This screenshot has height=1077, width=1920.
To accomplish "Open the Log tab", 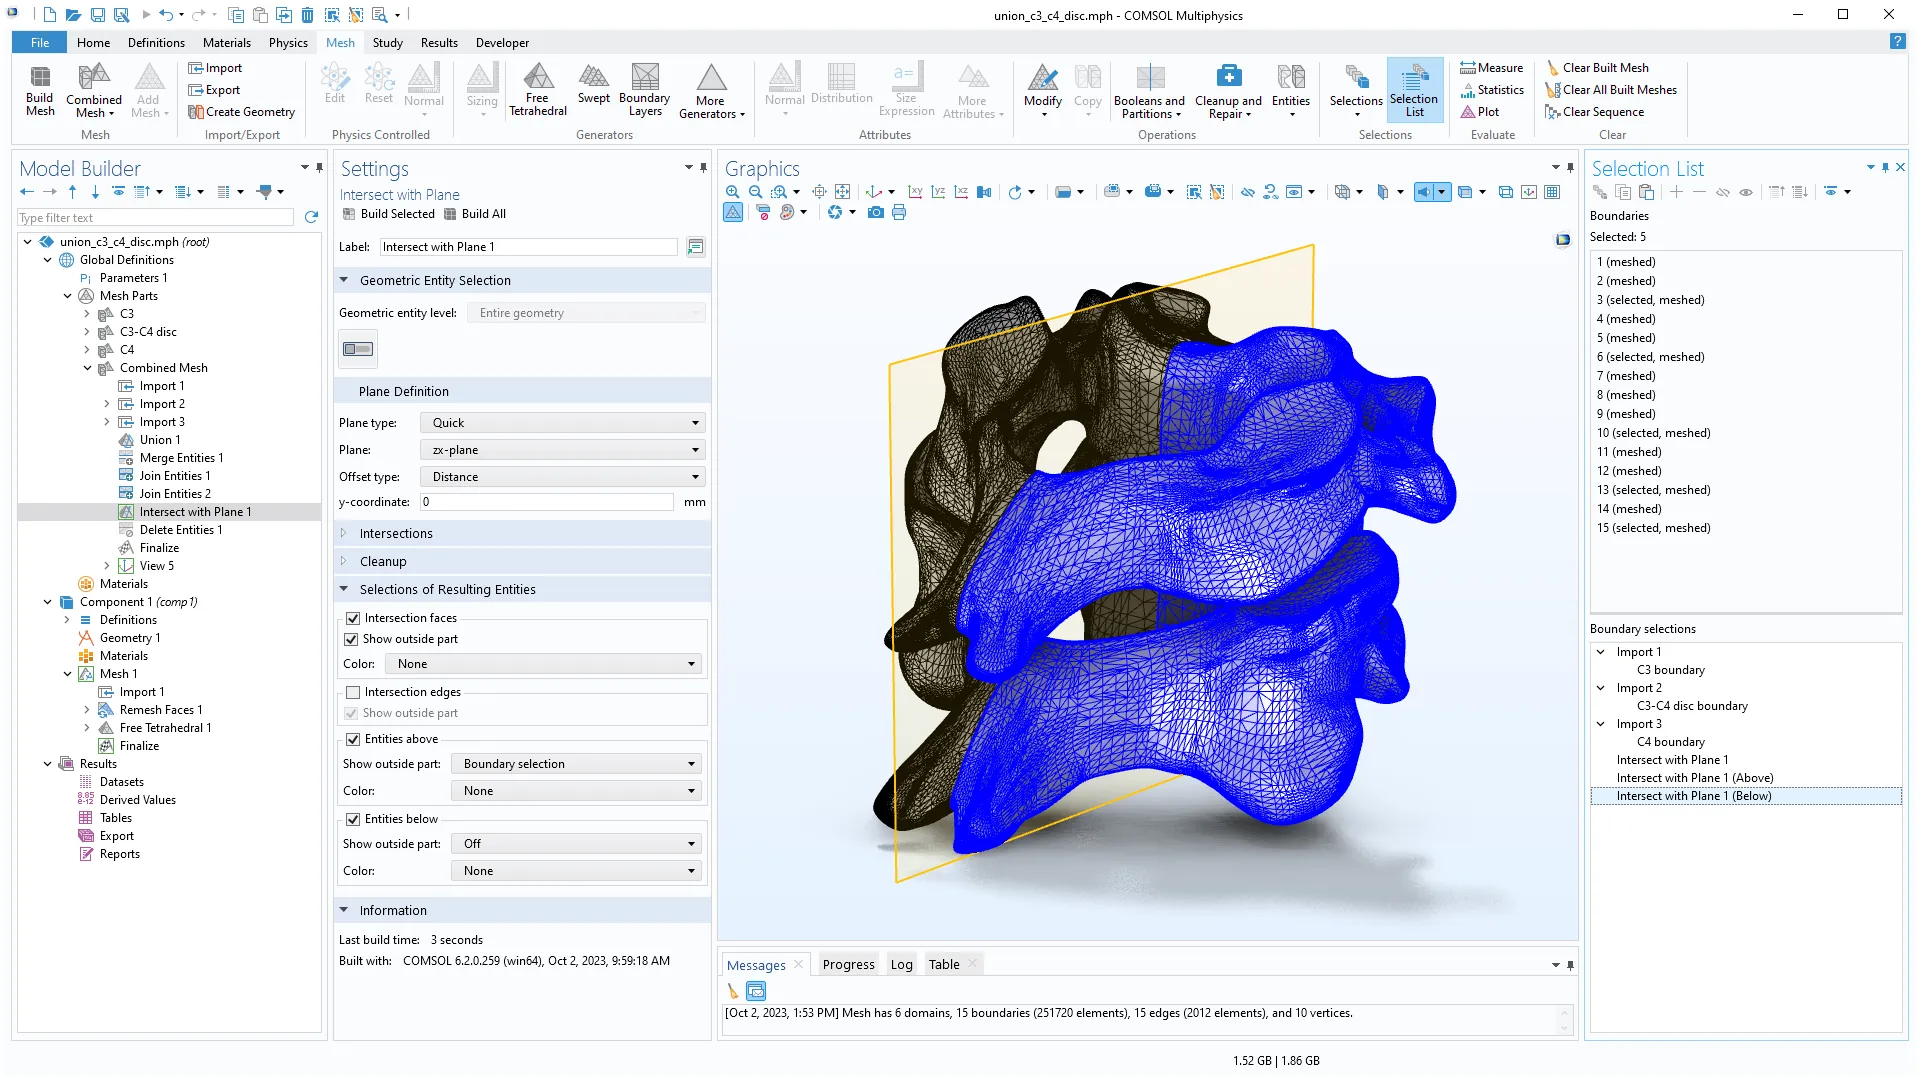I will click(x=901, y=965).
